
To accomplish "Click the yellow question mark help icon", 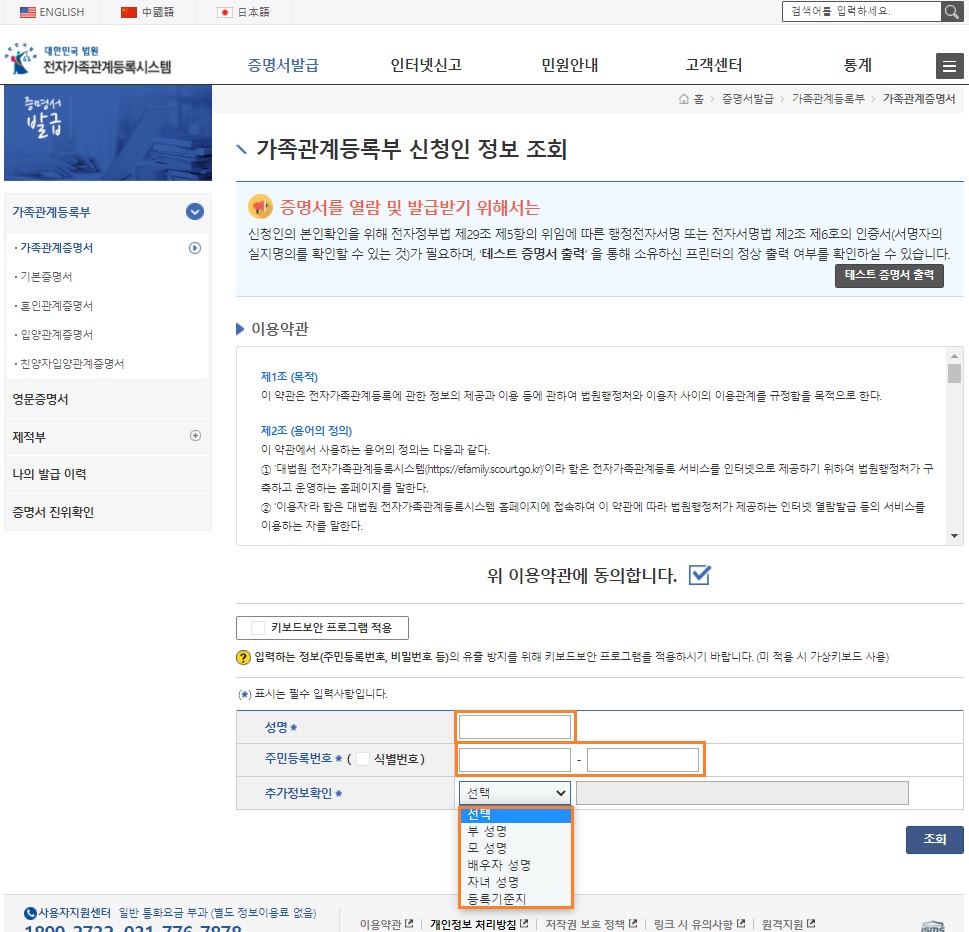I will coord(243,657).
